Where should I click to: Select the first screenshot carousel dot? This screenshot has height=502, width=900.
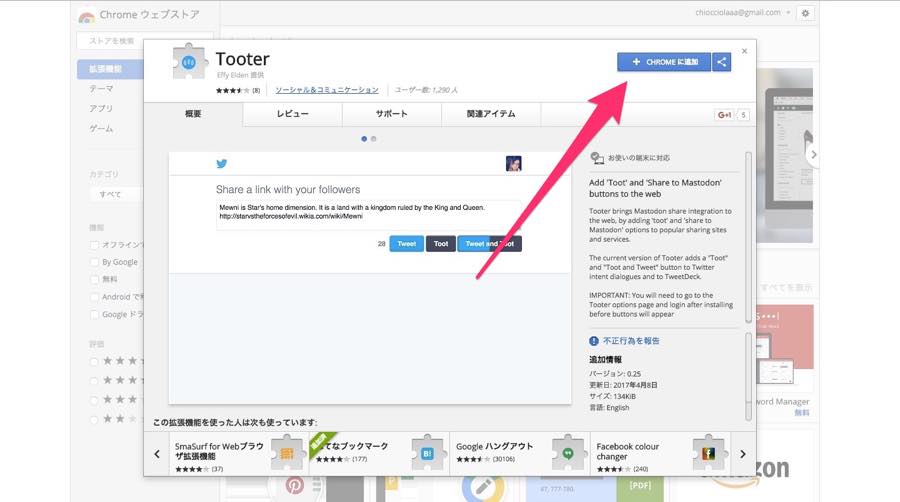pyautogui.click(x=364, y=139)
